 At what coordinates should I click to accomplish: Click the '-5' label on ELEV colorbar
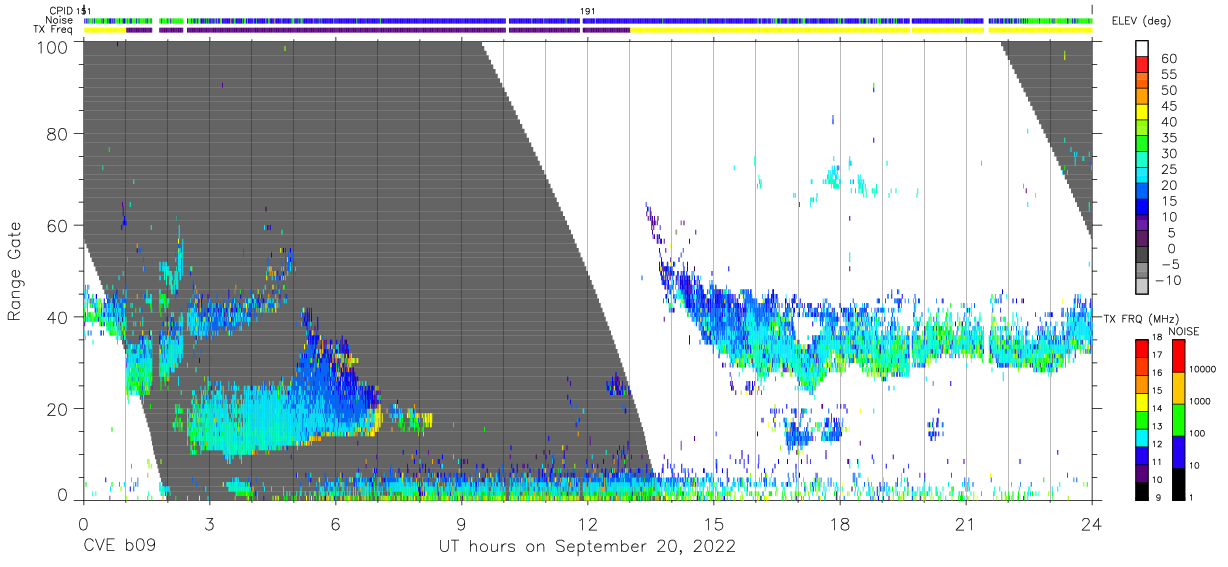click(1169, 264)
